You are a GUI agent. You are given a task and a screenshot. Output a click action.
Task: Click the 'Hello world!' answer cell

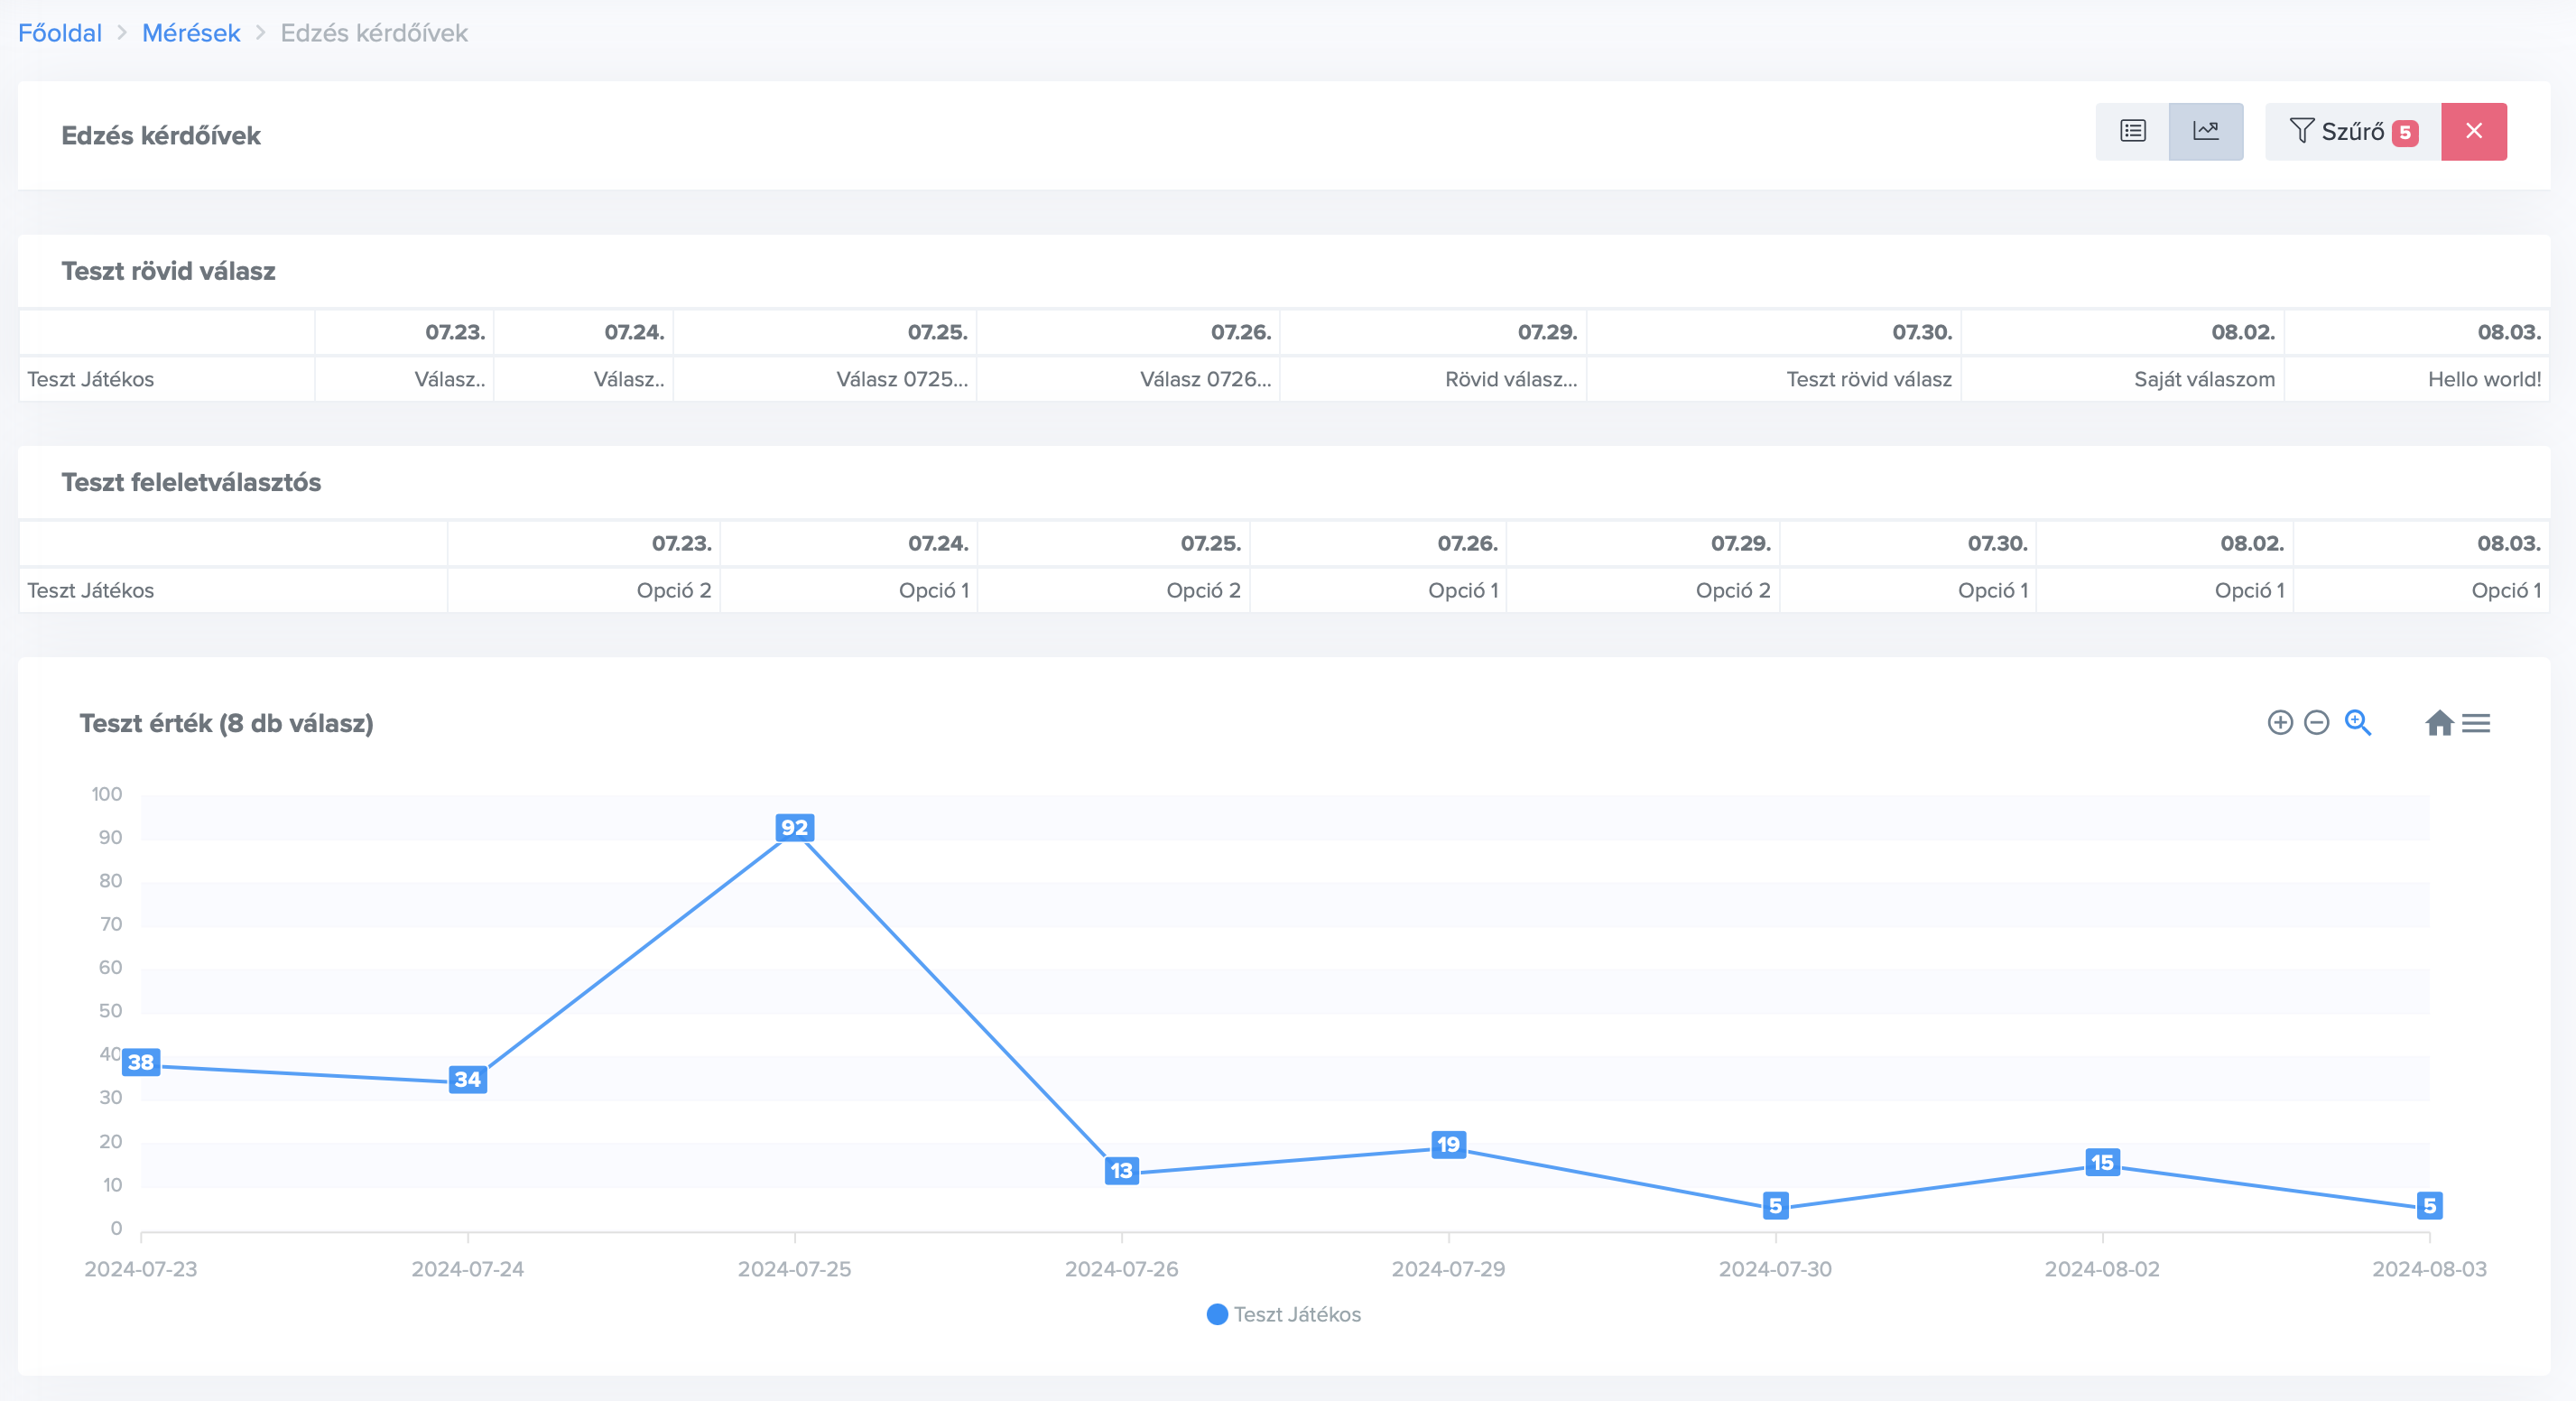click(x=2483, y=379)
